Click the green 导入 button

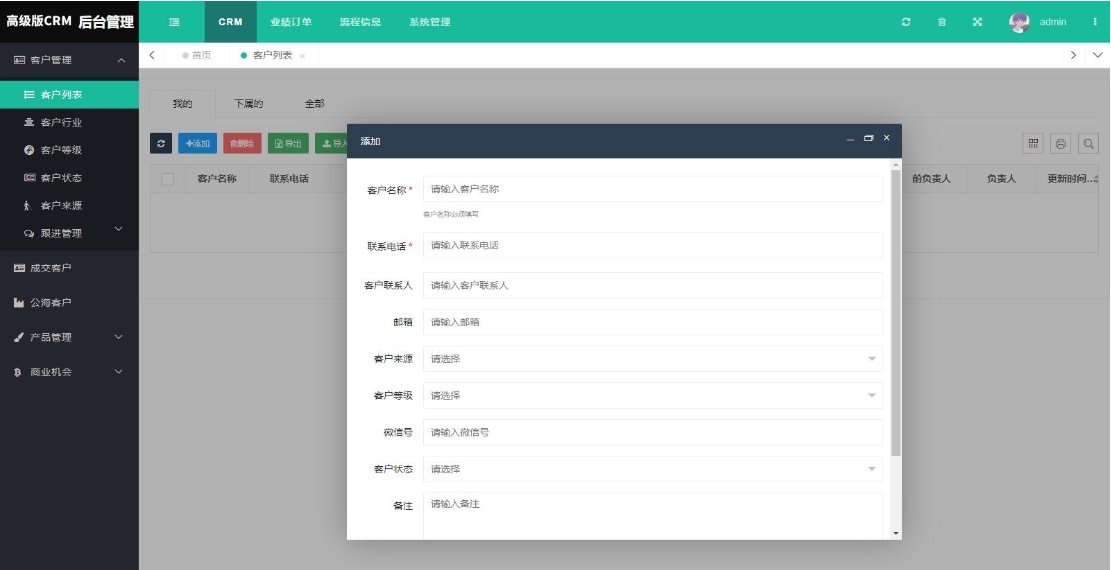(x=332, y=143)
